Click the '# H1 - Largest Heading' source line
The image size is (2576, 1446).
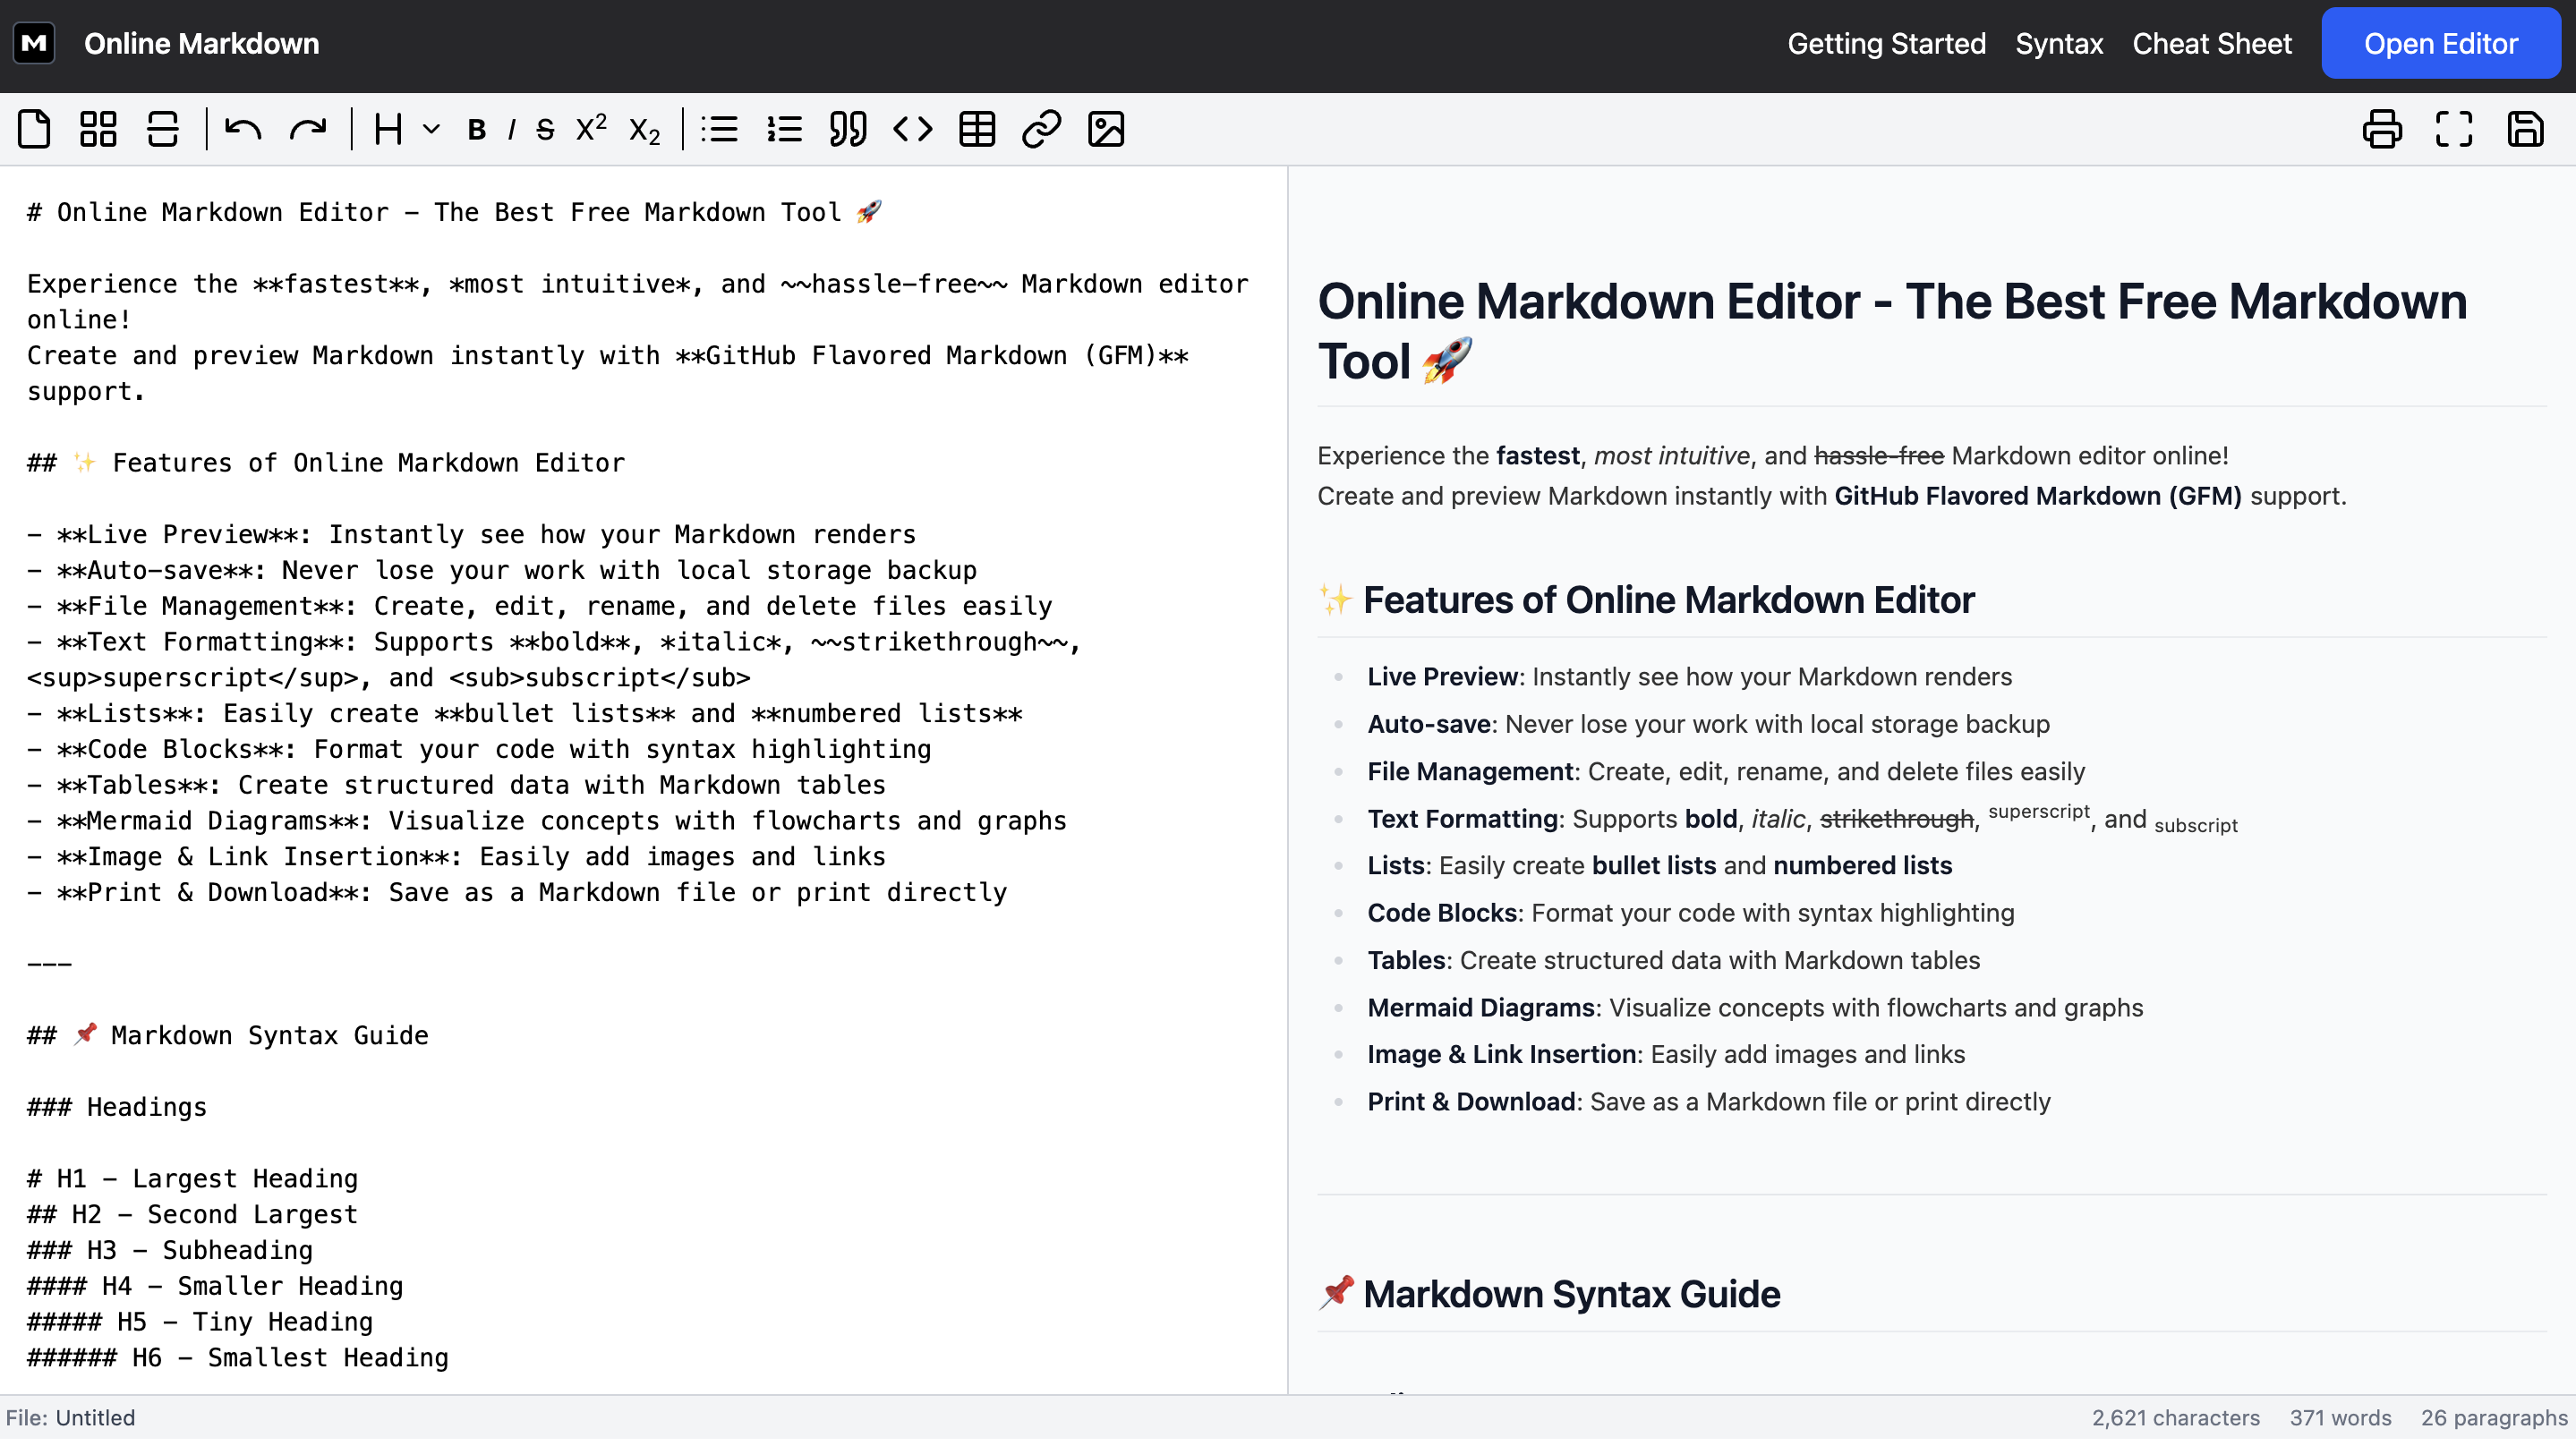pyautogui.click(x=193, y=1180)
